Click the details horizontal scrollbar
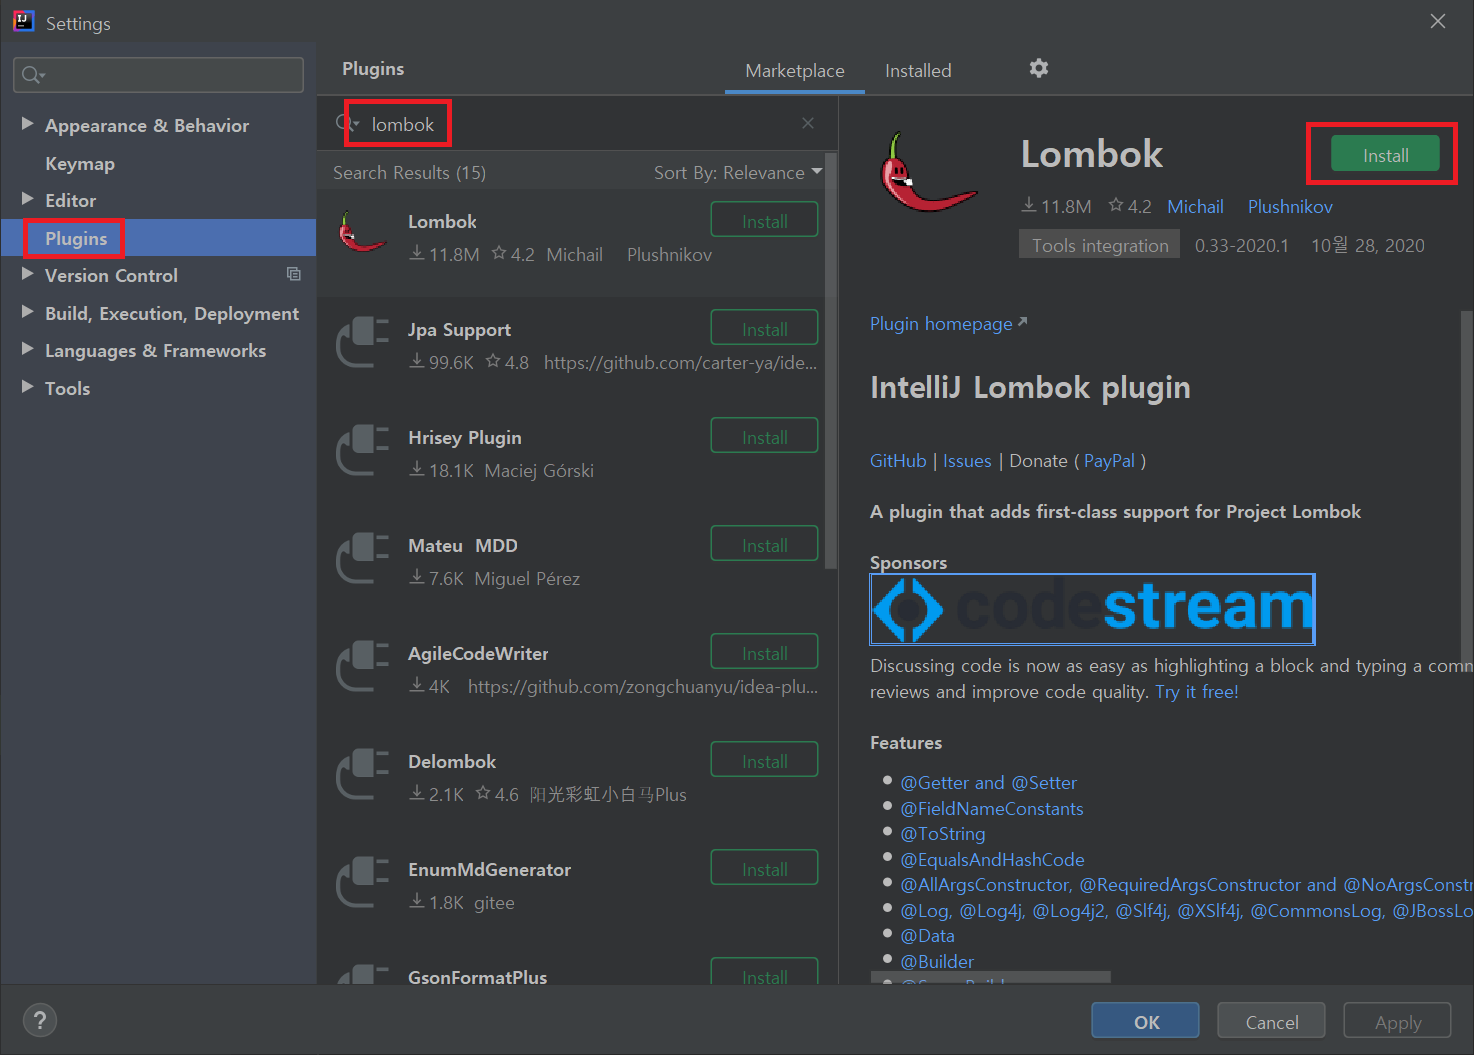The image size is (1474, 1055). 990,977
